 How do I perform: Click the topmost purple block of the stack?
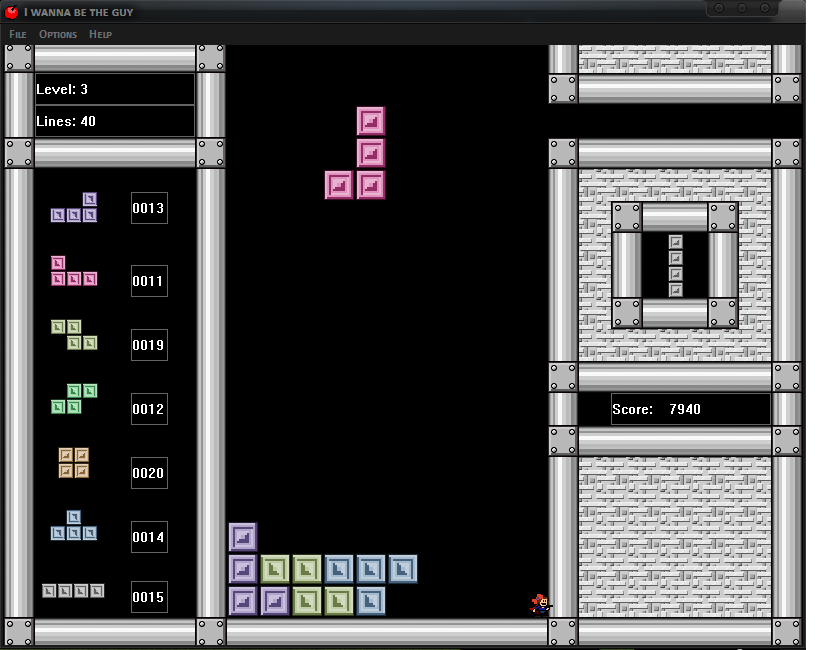click(243, 537)
